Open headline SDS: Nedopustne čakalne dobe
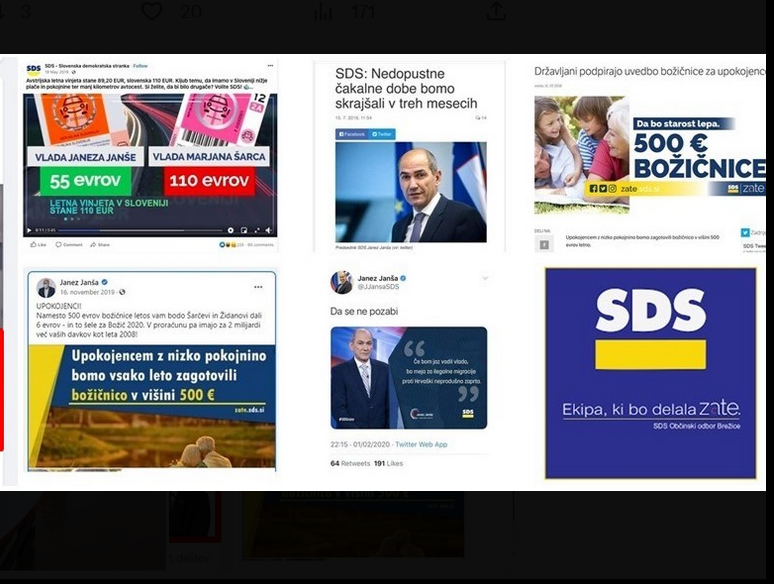 point(406,88)
